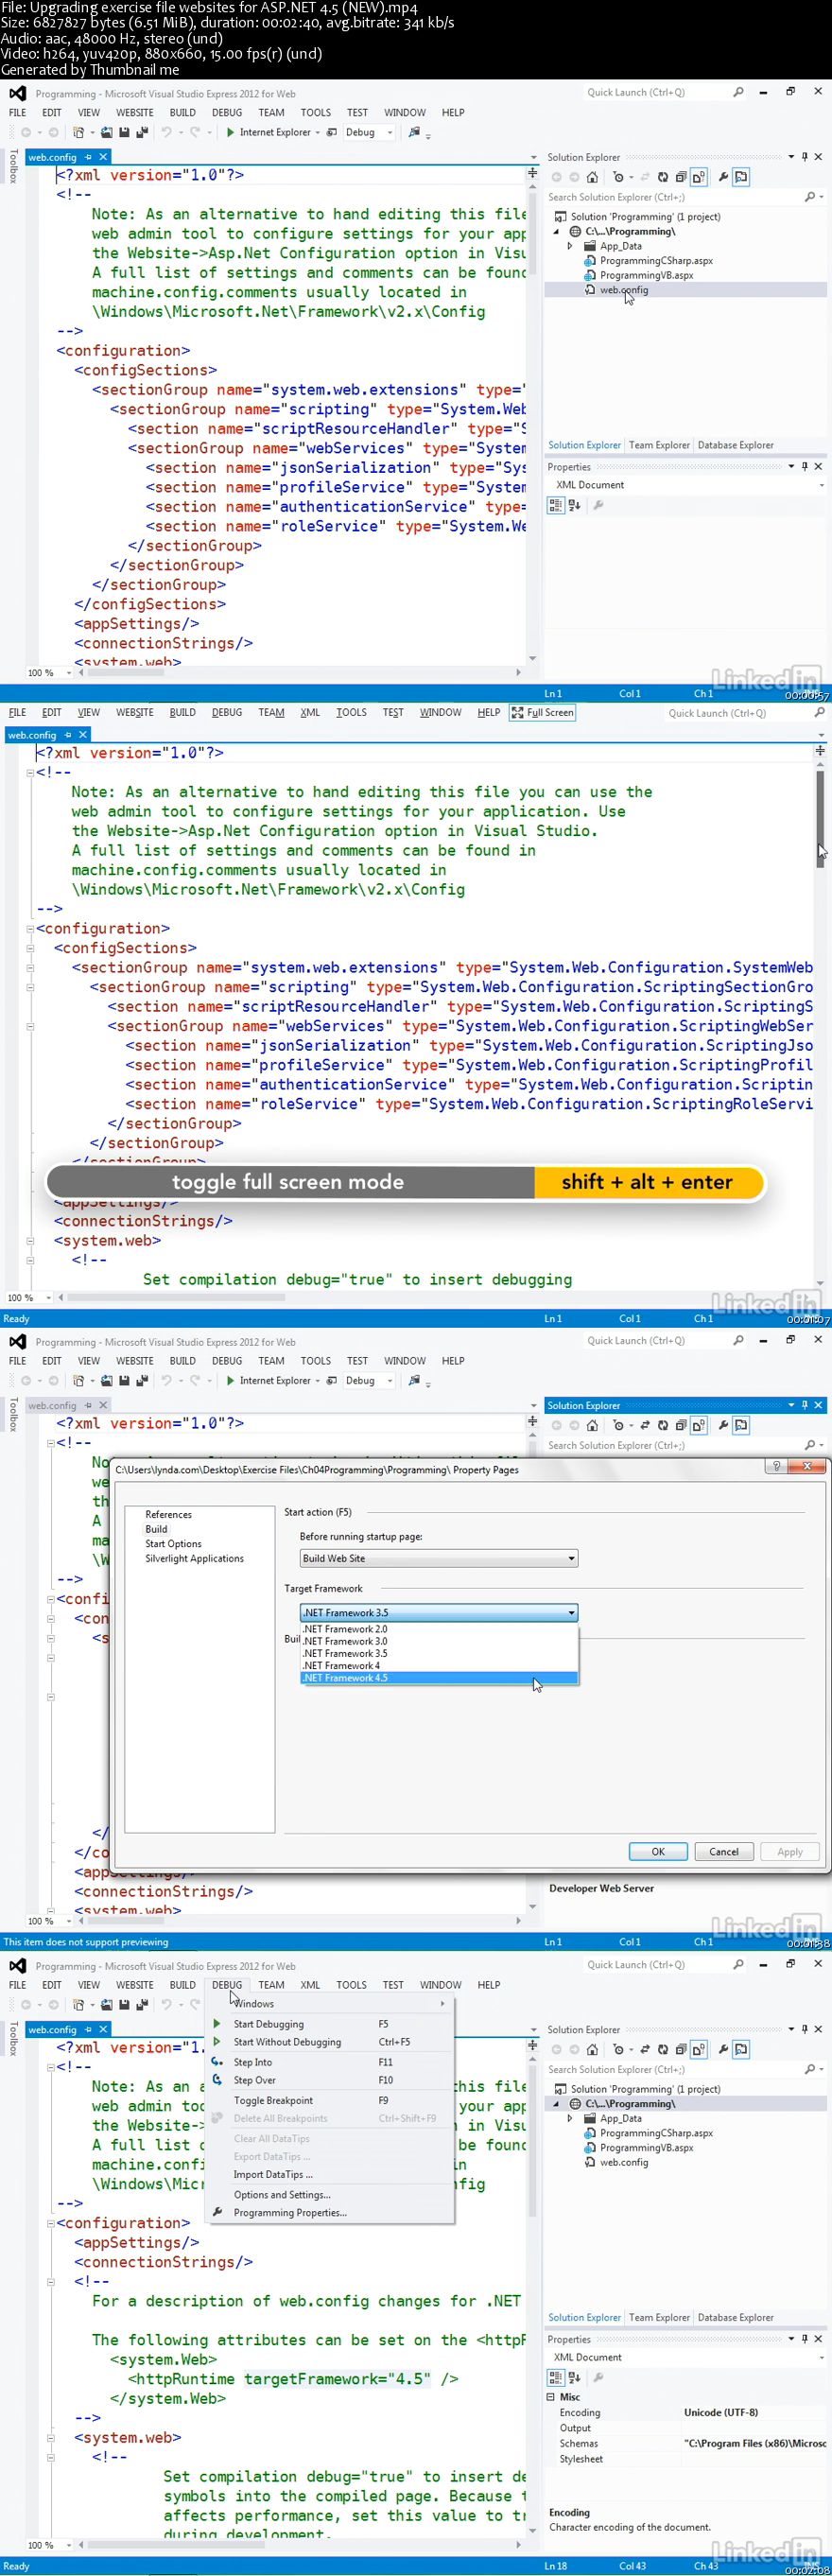
Task: Select Start Options in the Property Pages tree
Action: 173,1543
